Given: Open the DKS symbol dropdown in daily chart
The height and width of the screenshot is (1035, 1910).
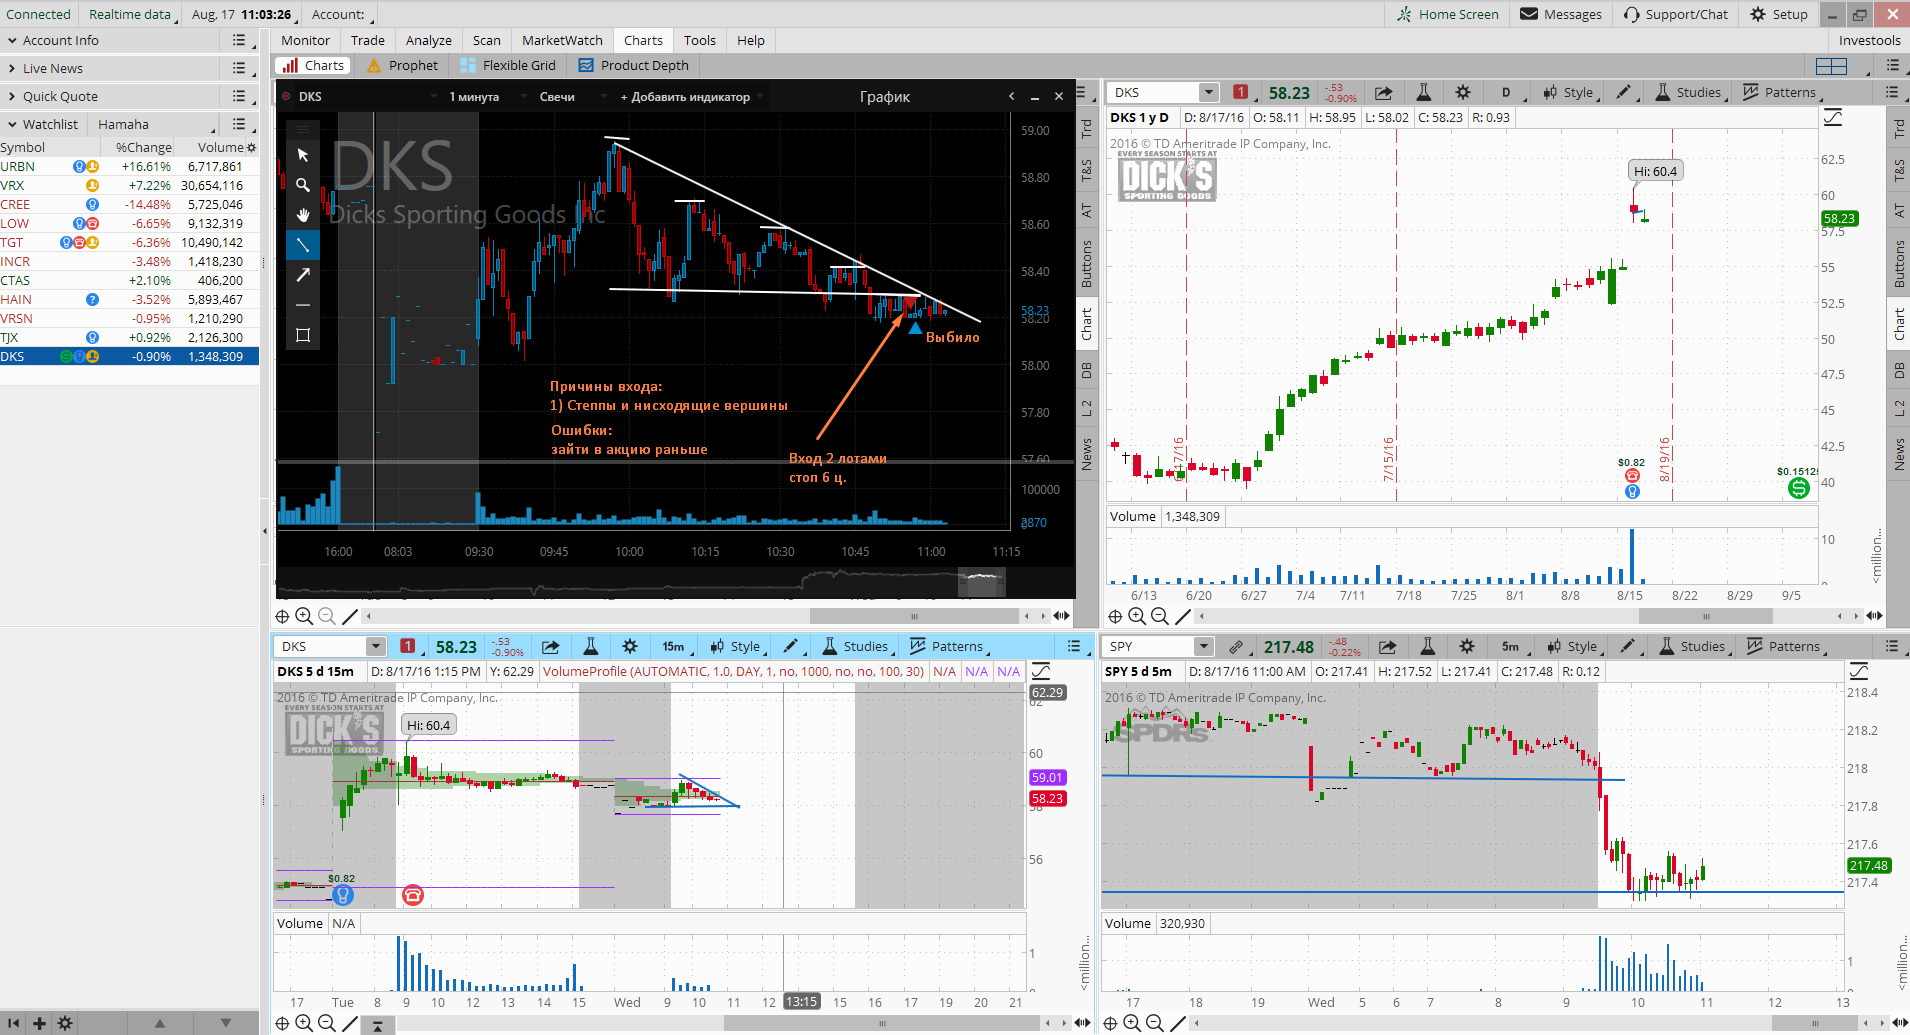Looking at the screenshot, I should pyautogui.click(x=1209, y=92).
